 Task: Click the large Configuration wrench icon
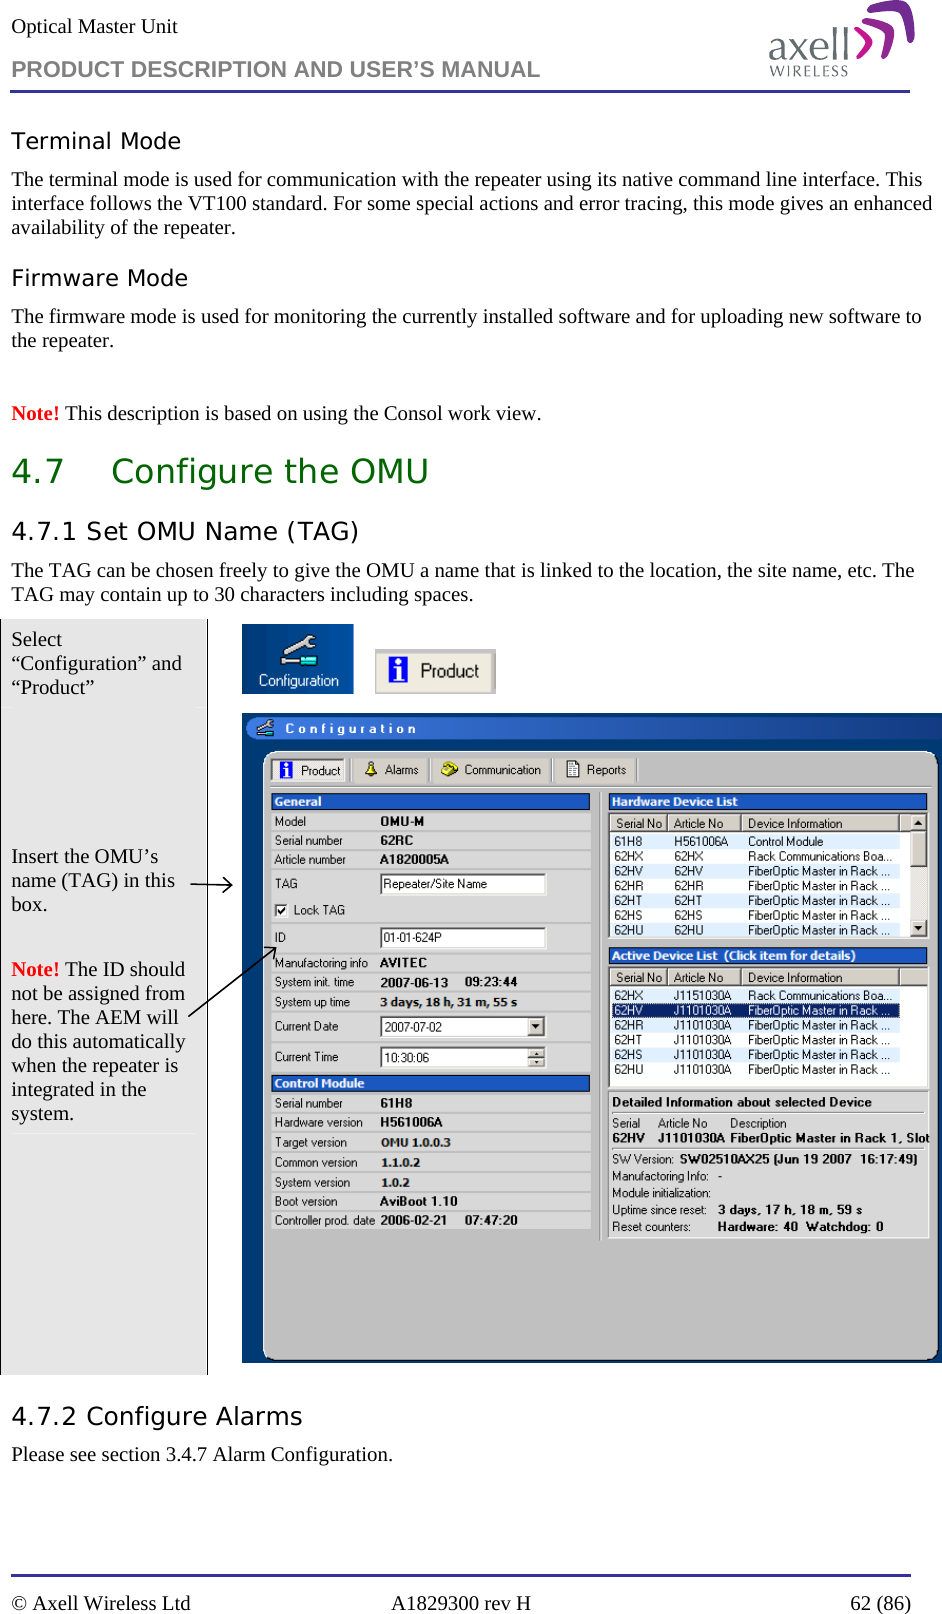298,659
